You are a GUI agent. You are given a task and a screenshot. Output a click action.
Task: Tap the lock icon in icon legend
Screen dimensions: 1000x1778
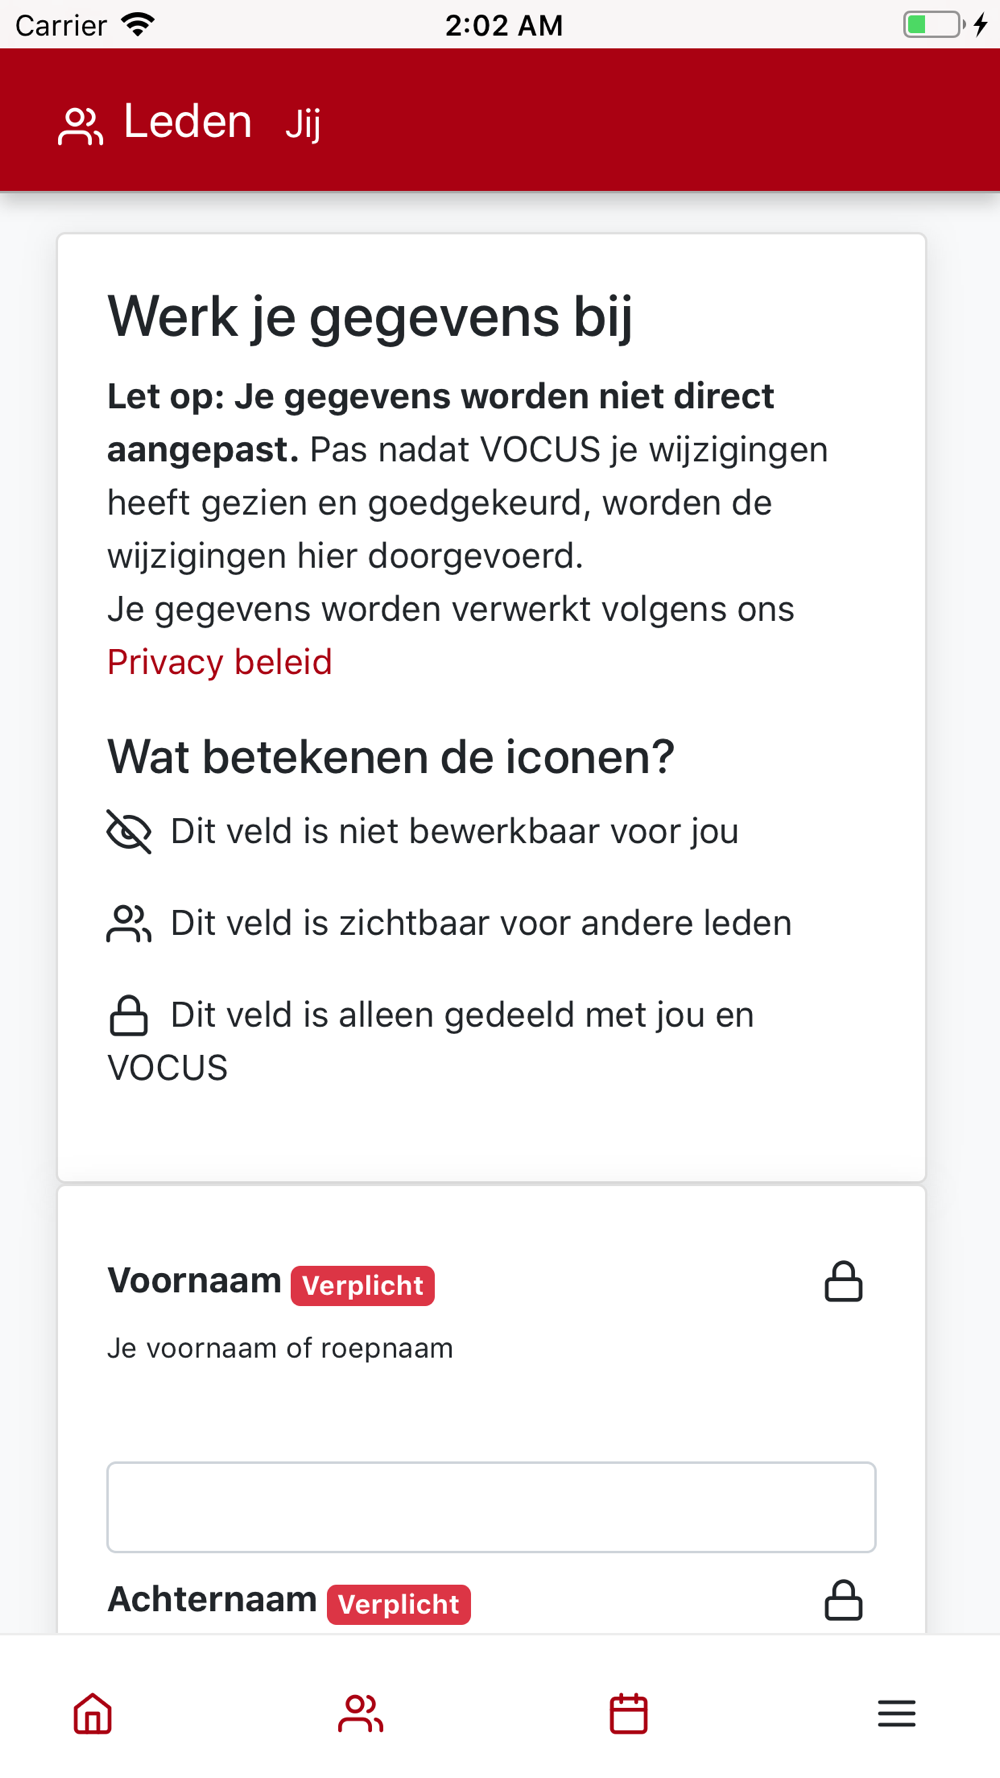point(128,1015)
